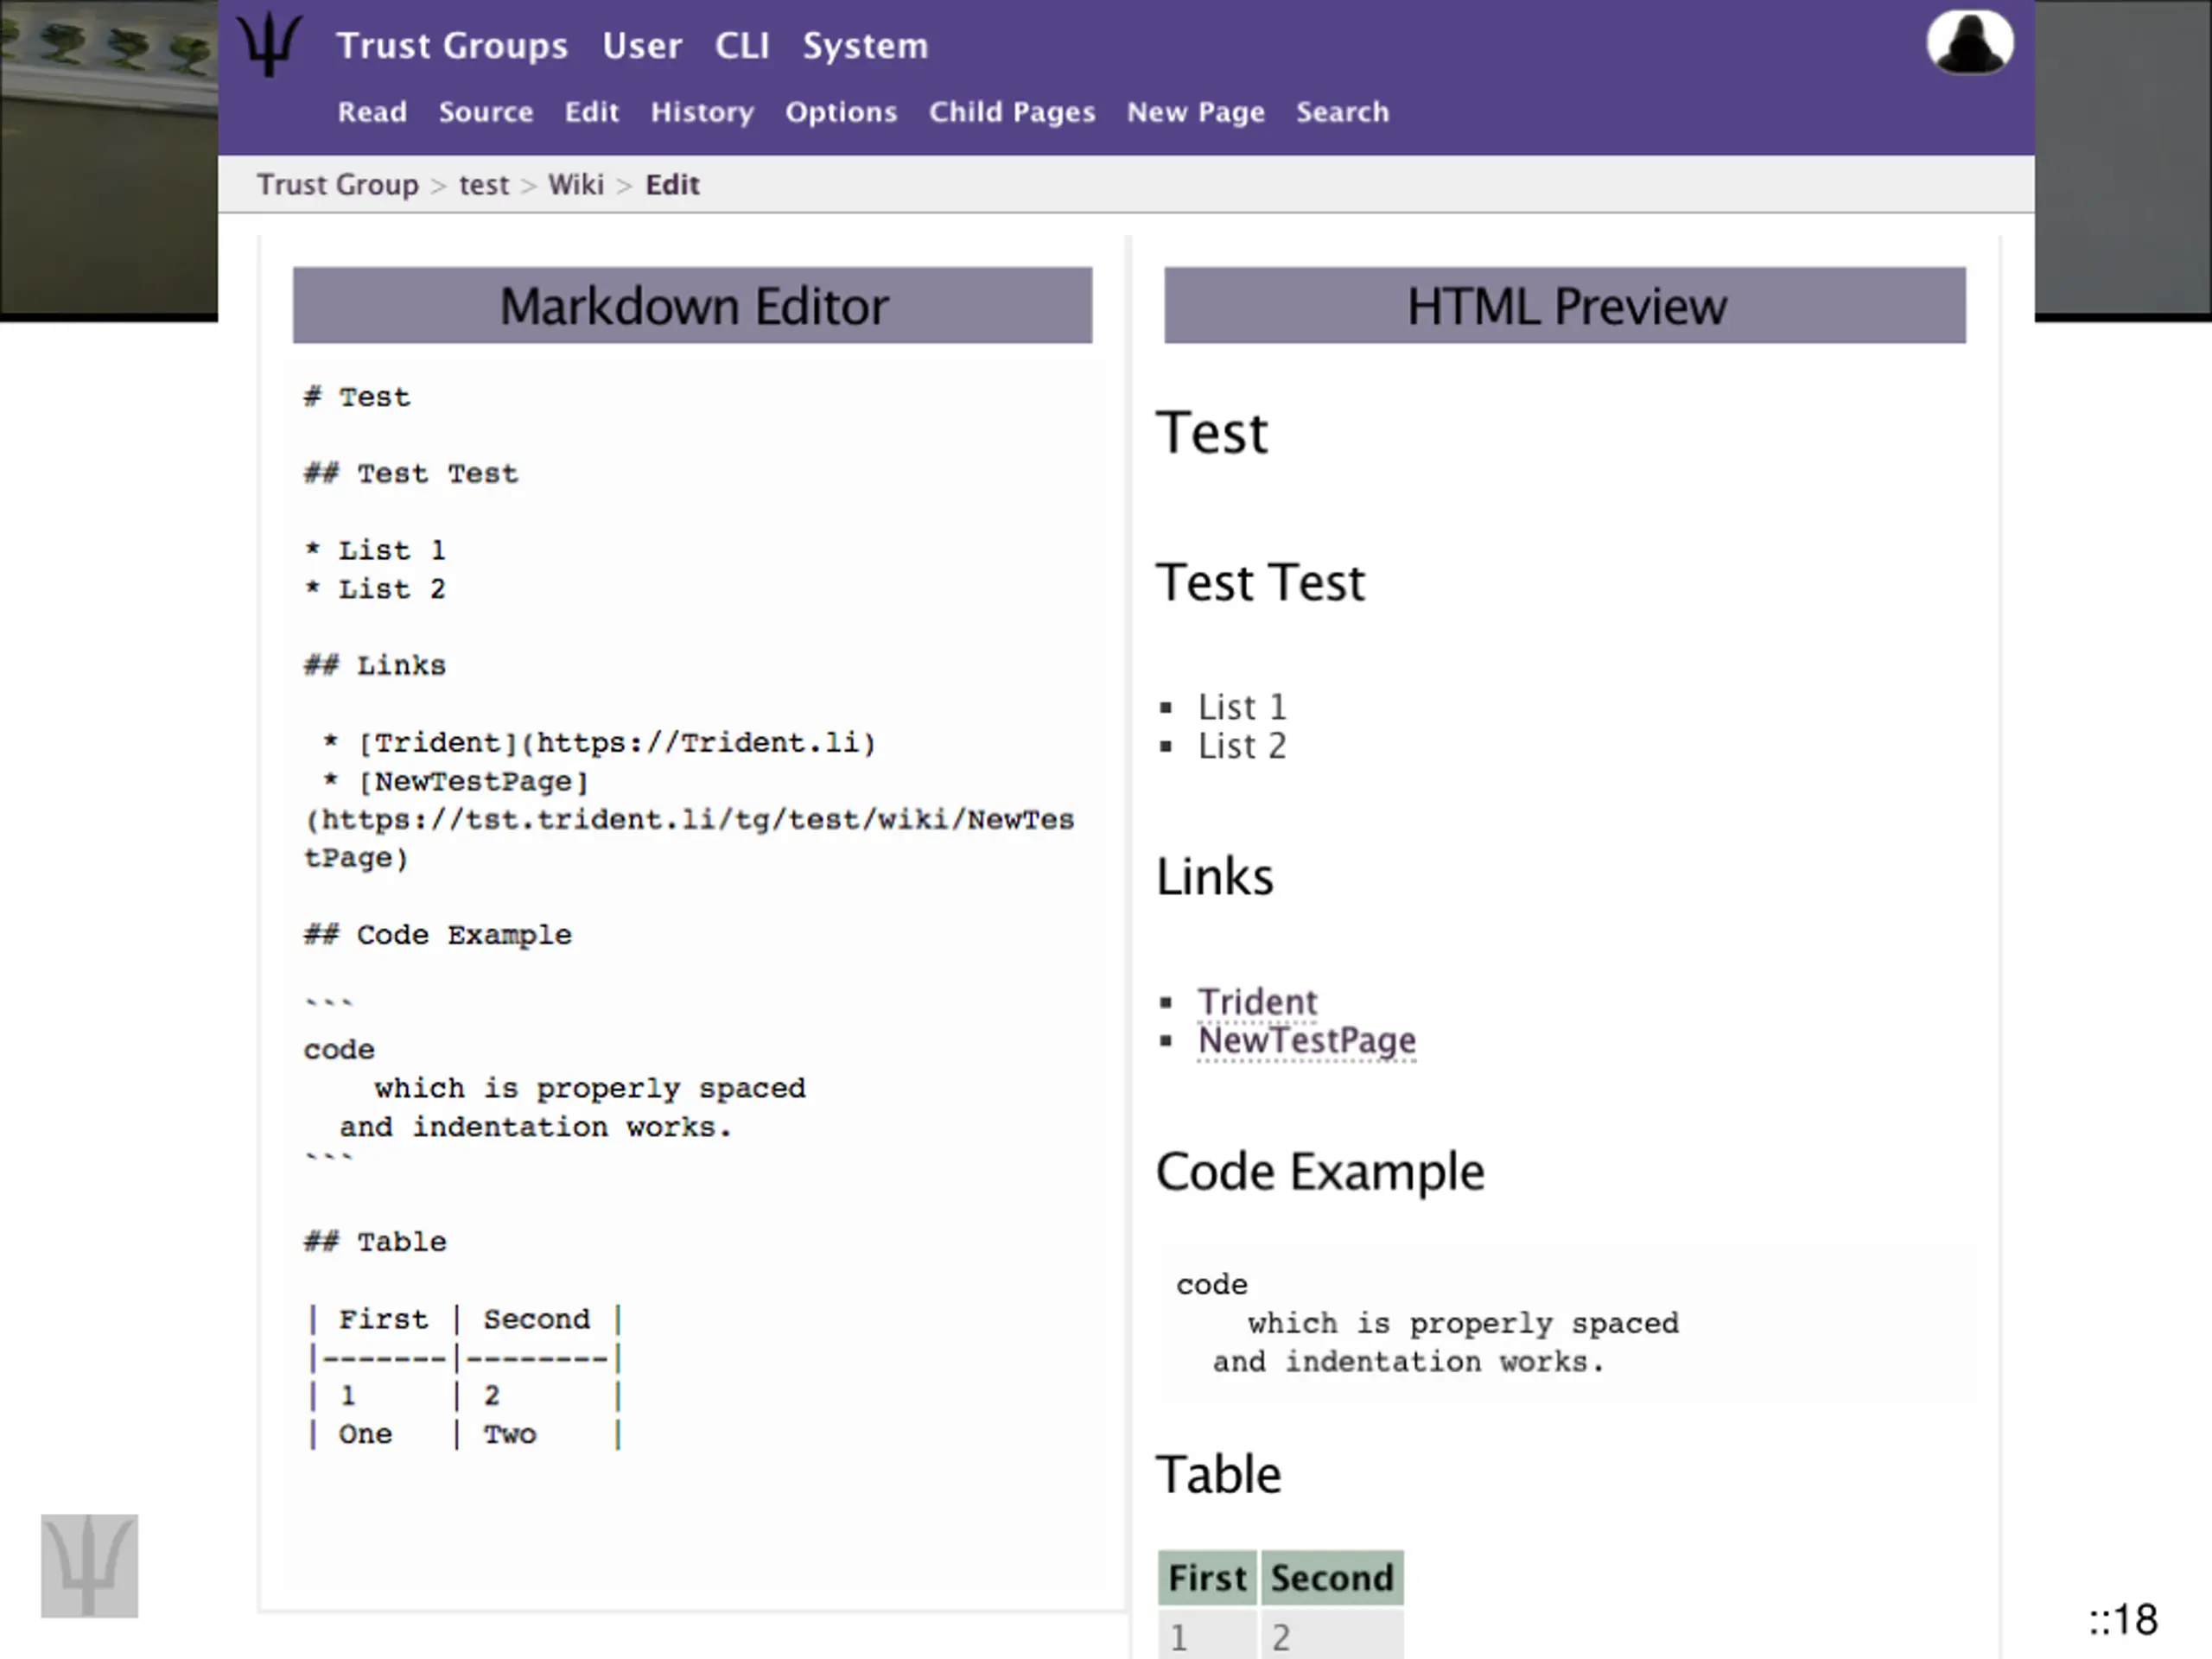Open the user avatar profile icon
Image resolution: width=2212 pixels, height=1659 pixels.
tap(1970, 42)
